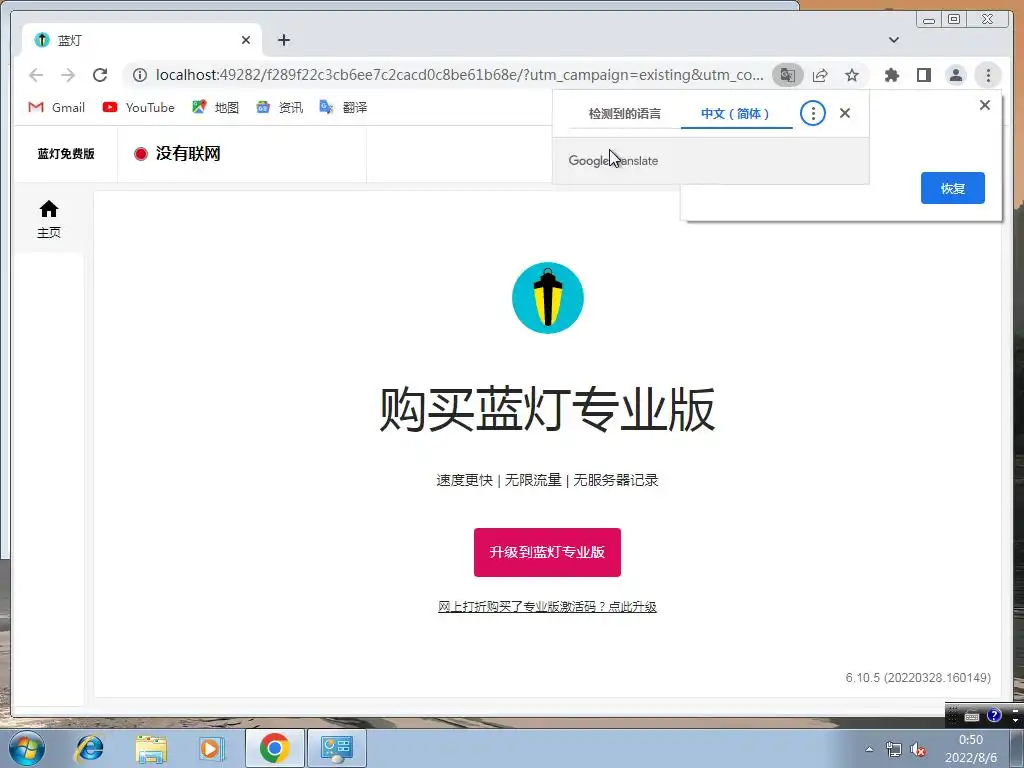Click the address bar URL
The image size is (1024, 768).
tap(459, 75)
